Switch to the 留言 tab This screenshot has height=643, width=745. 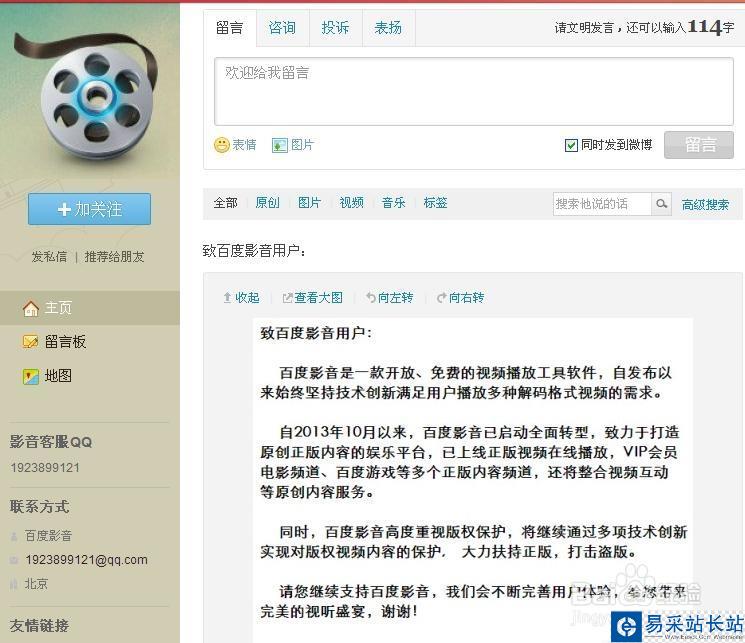coord(230,28)
